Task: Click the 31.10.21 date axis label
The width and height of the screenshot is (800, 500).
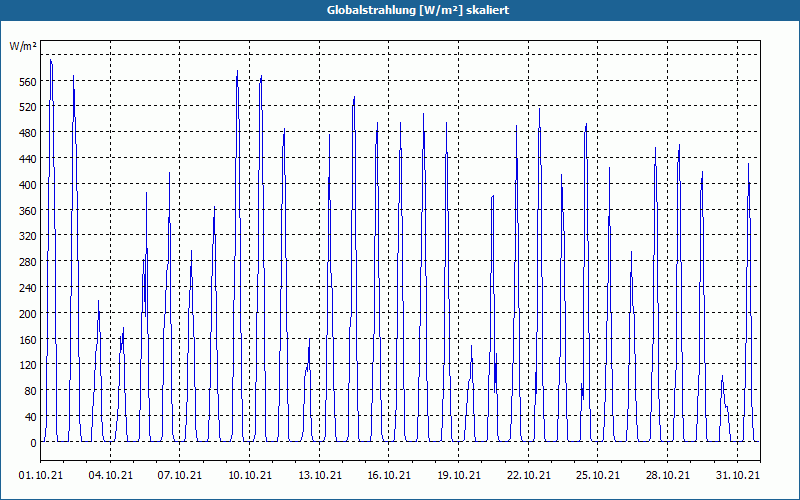Action: coord(737,476)
